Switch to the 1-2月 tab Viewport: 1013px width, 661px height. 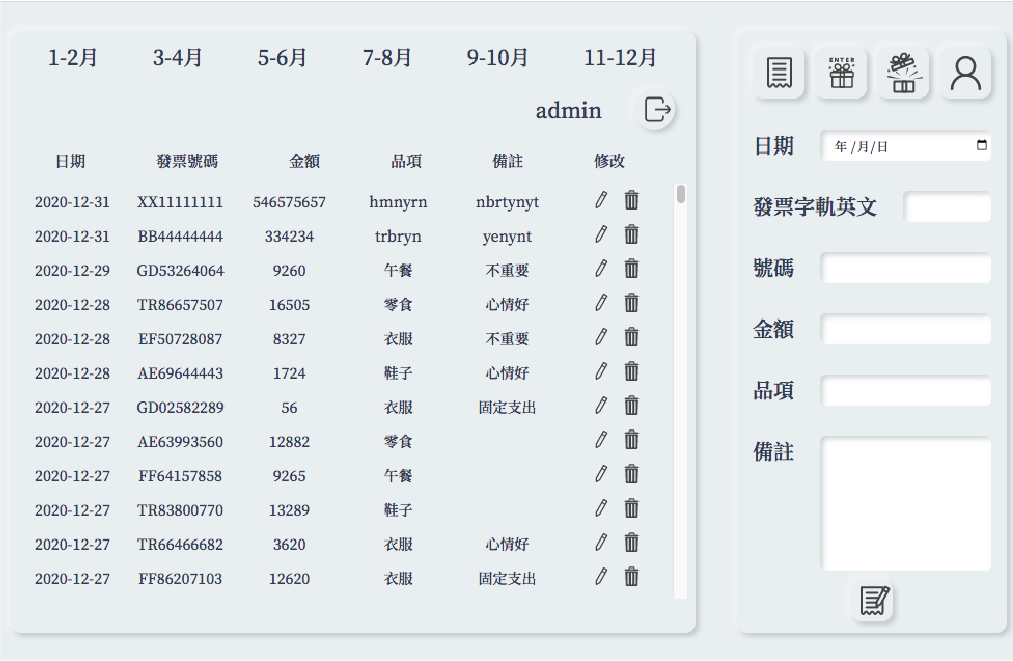(73, 58)
